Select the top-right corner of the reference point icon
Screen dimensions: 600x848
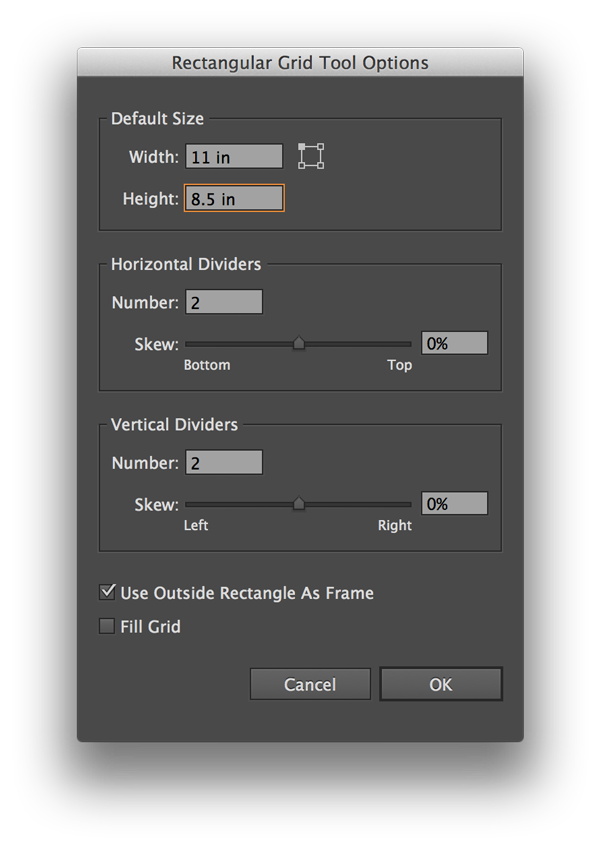(x=321, y=146)
